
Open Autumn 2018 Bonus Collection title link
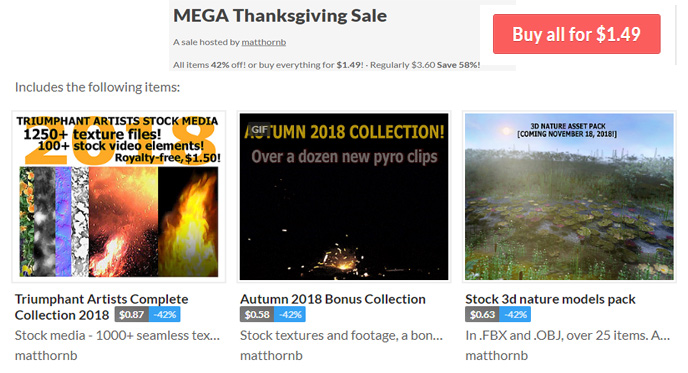point(333,299)
